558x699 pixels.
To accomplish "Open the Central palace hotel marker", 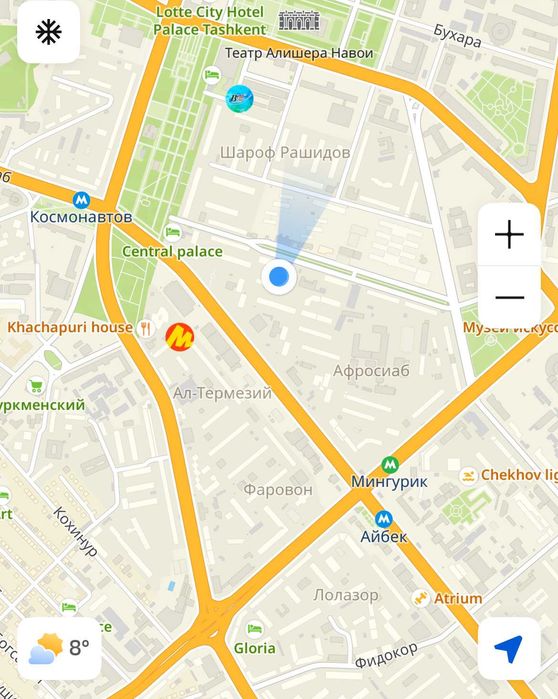I will click(172, 232).
